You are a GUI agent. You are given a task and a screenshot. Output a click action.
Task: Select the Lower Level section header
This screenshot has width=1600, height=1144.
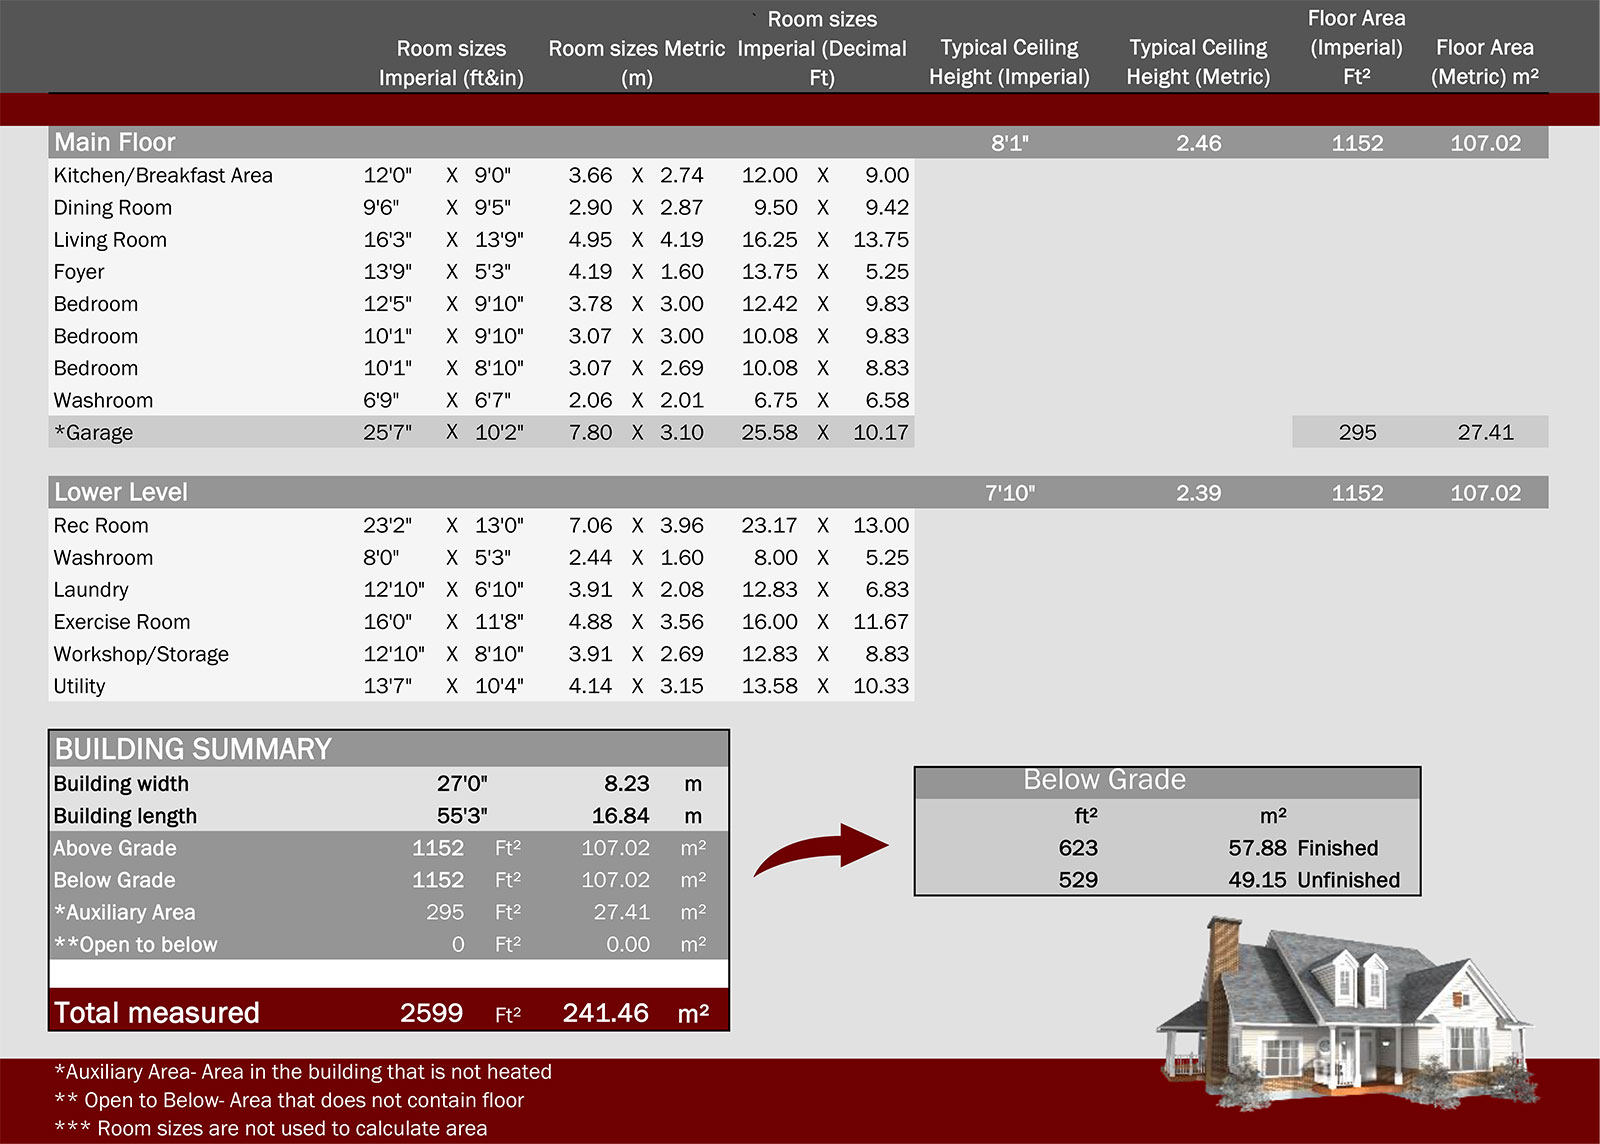point(121,492)
